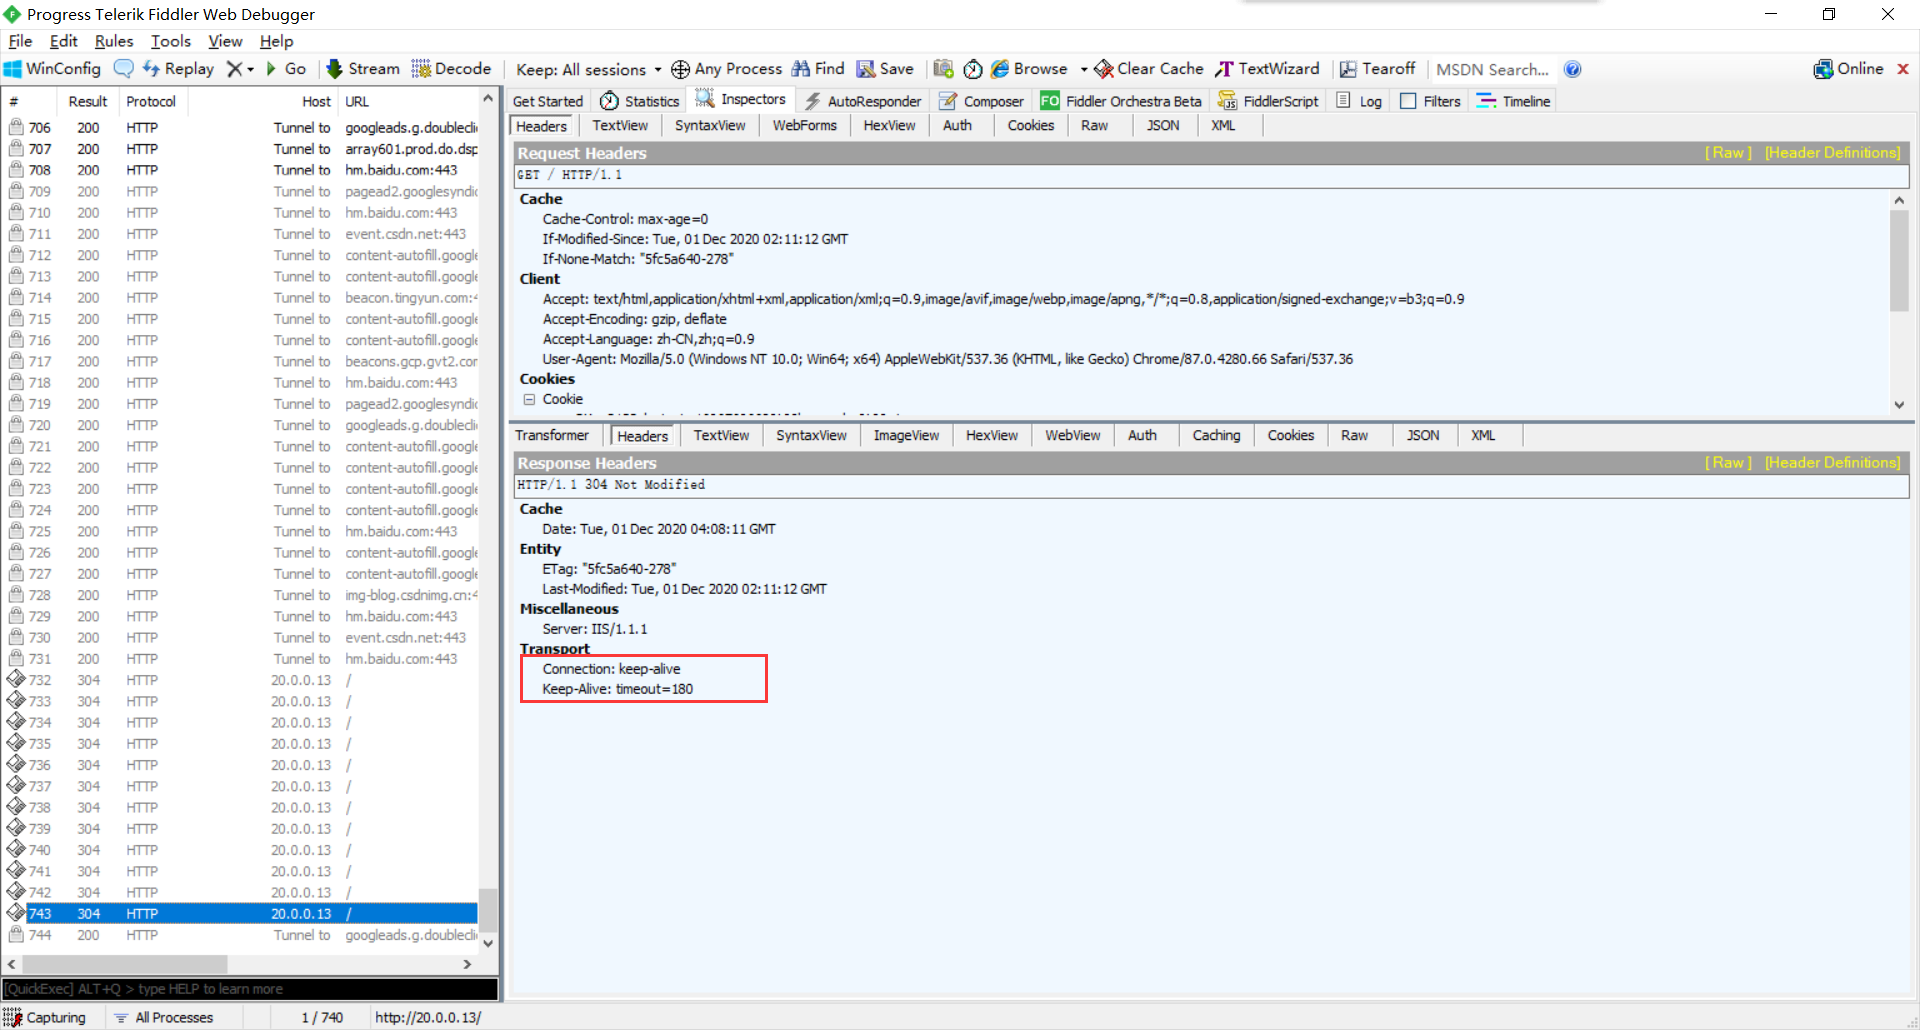This screenshot has width=1920, height=1030.
Task: Replay the selected session
Action: 179,69
